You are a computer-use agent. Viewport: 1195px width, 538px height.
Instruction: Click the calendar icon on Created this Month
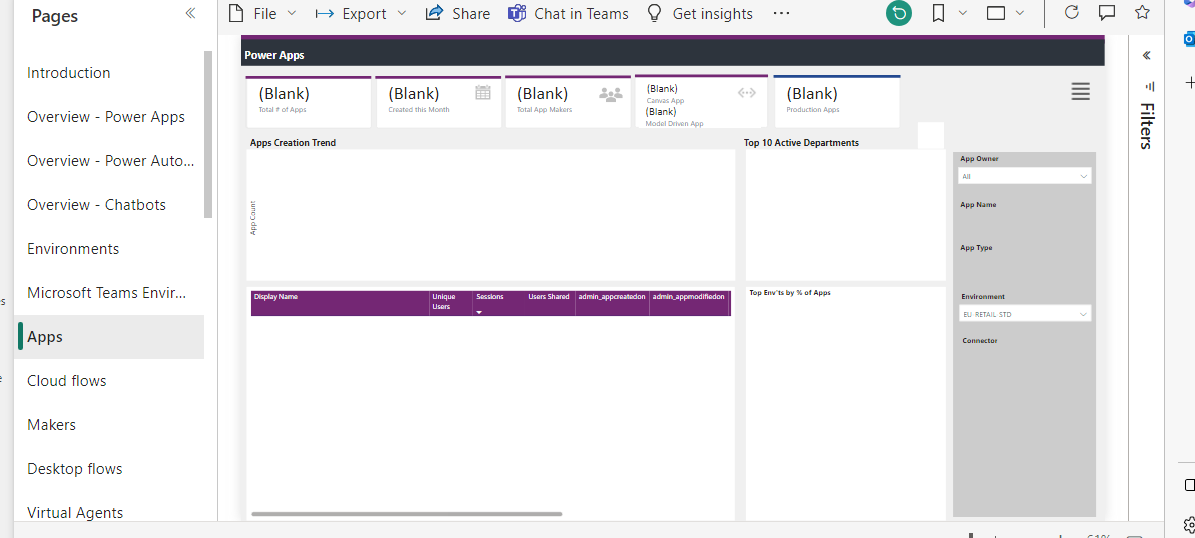pos(482,93)
